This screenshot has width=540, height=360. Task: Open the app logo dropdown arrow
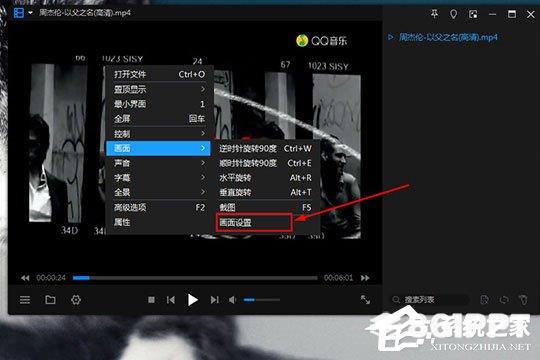31,13
